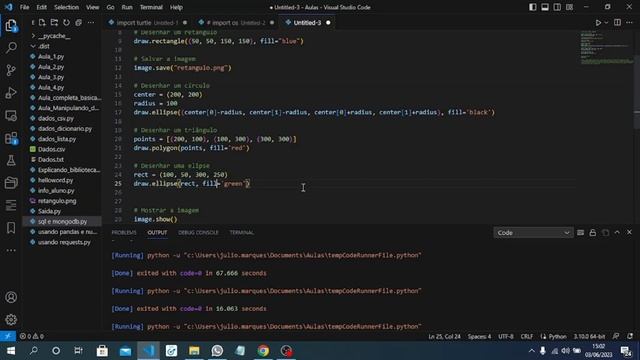Switch to import turtle Untitled-1 tab
Viewport: 640px width, 360px height.
[147, 23]
